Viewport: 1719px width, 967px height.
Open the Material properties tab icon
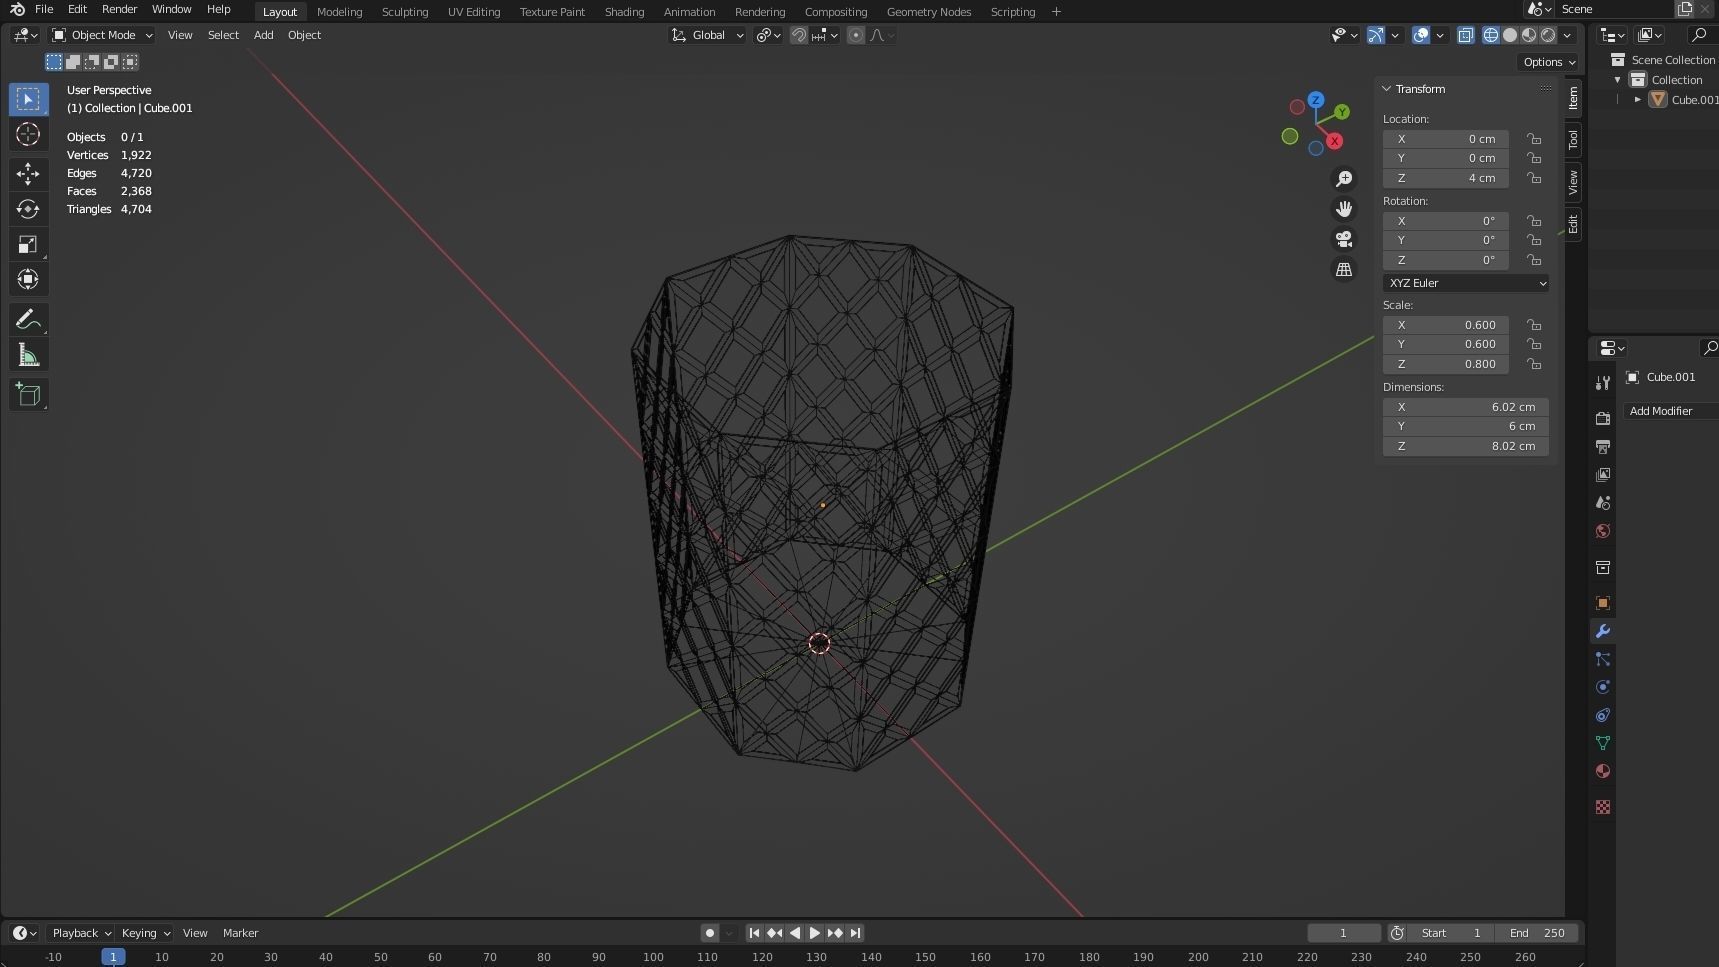click(x=1603, y=771)
